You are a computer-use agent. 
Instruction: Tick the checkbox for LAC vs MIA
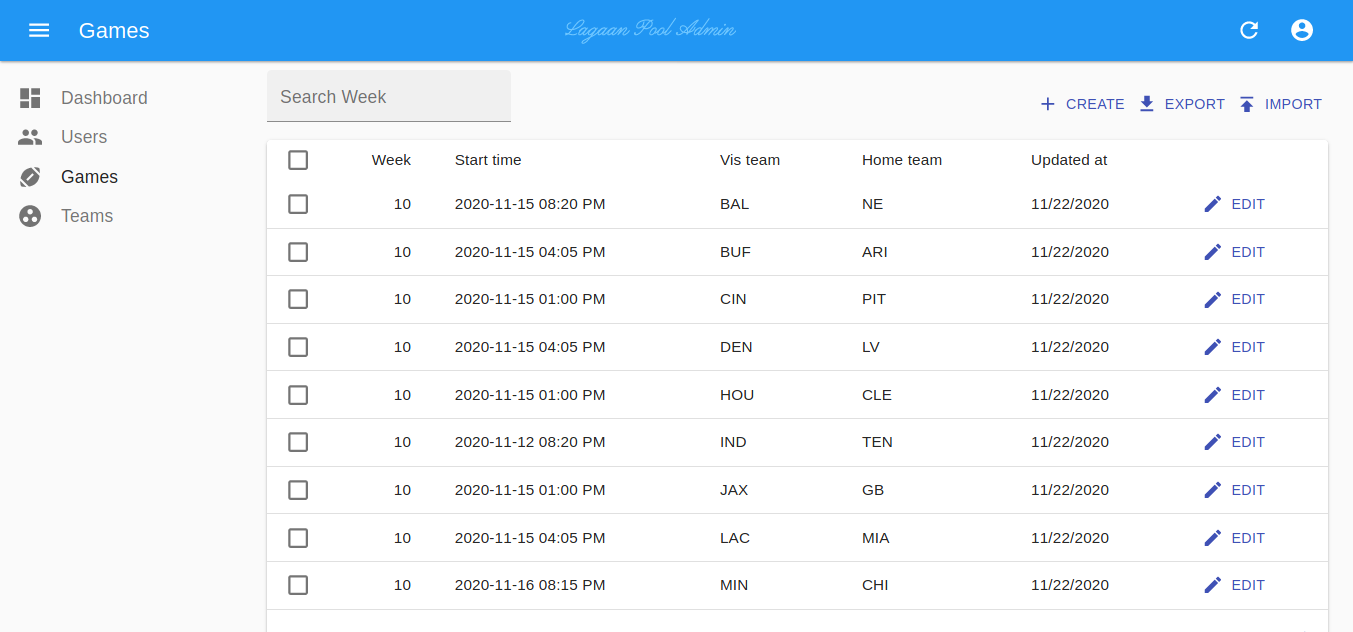298,538
